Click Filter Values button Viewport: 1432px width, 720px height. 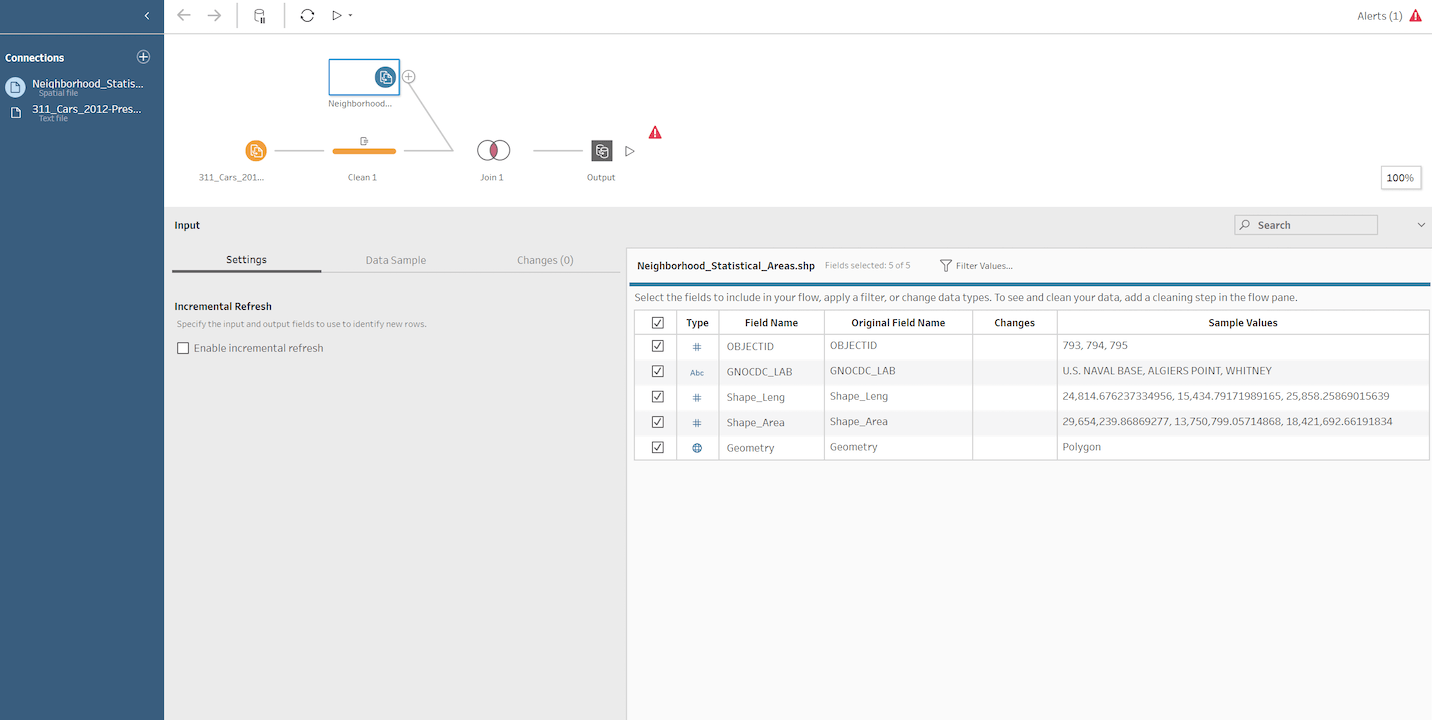pyautogui.click(x=976, y=266)
